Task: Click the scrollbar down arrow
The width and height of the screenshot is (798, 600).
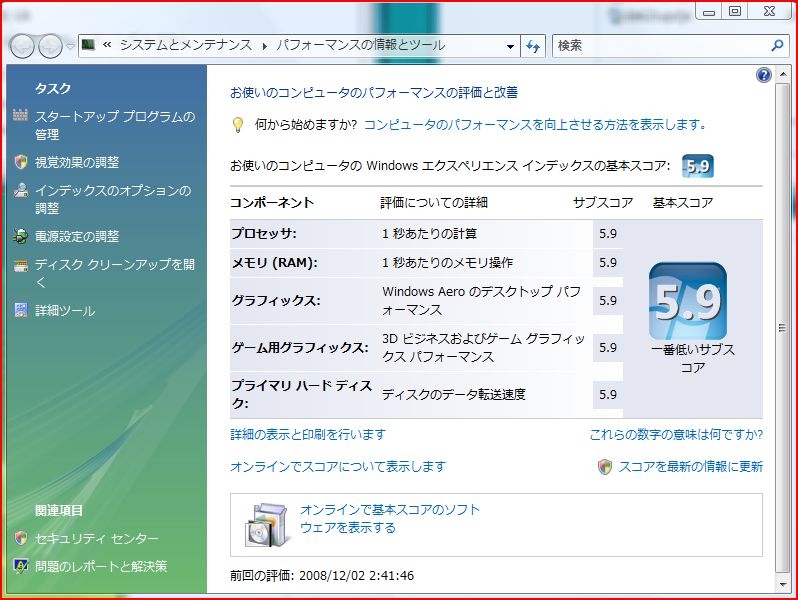Action: coord(782,584)
